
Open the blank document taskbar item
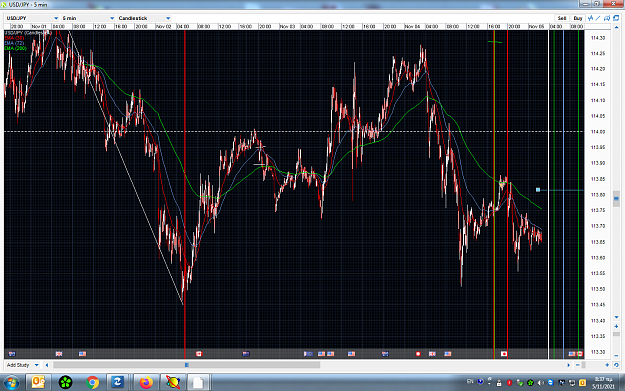(198, 383)
